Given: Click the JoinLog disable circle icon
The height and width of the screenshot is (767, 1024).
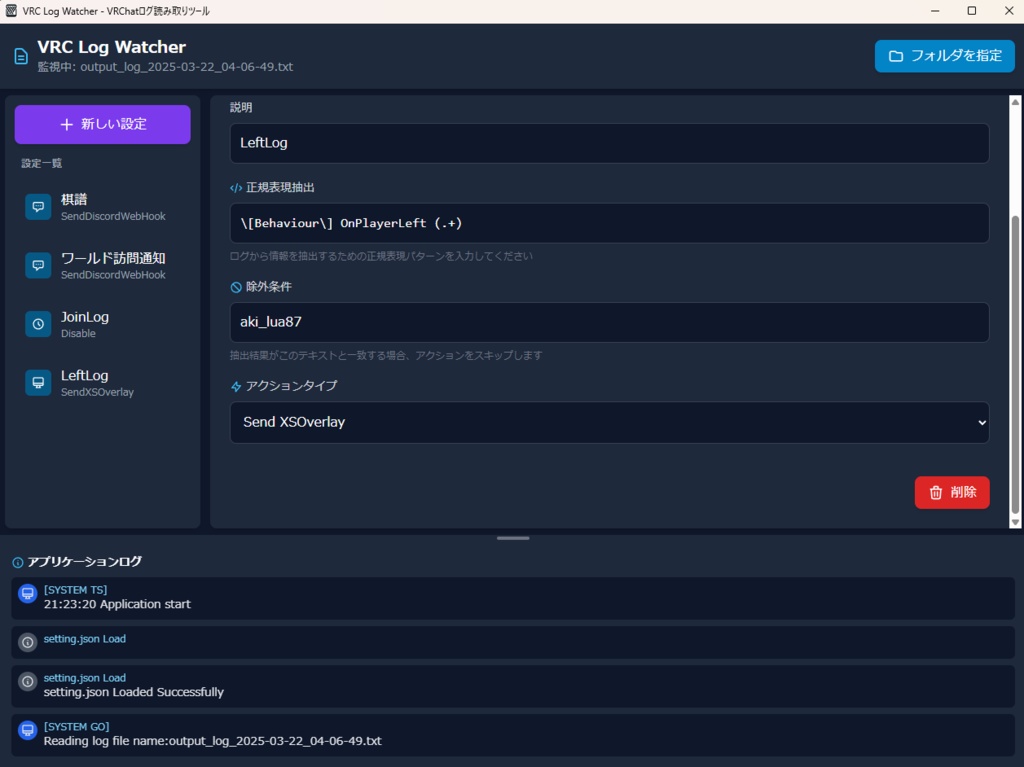Looking at the screenshot, I should point(38,324).
